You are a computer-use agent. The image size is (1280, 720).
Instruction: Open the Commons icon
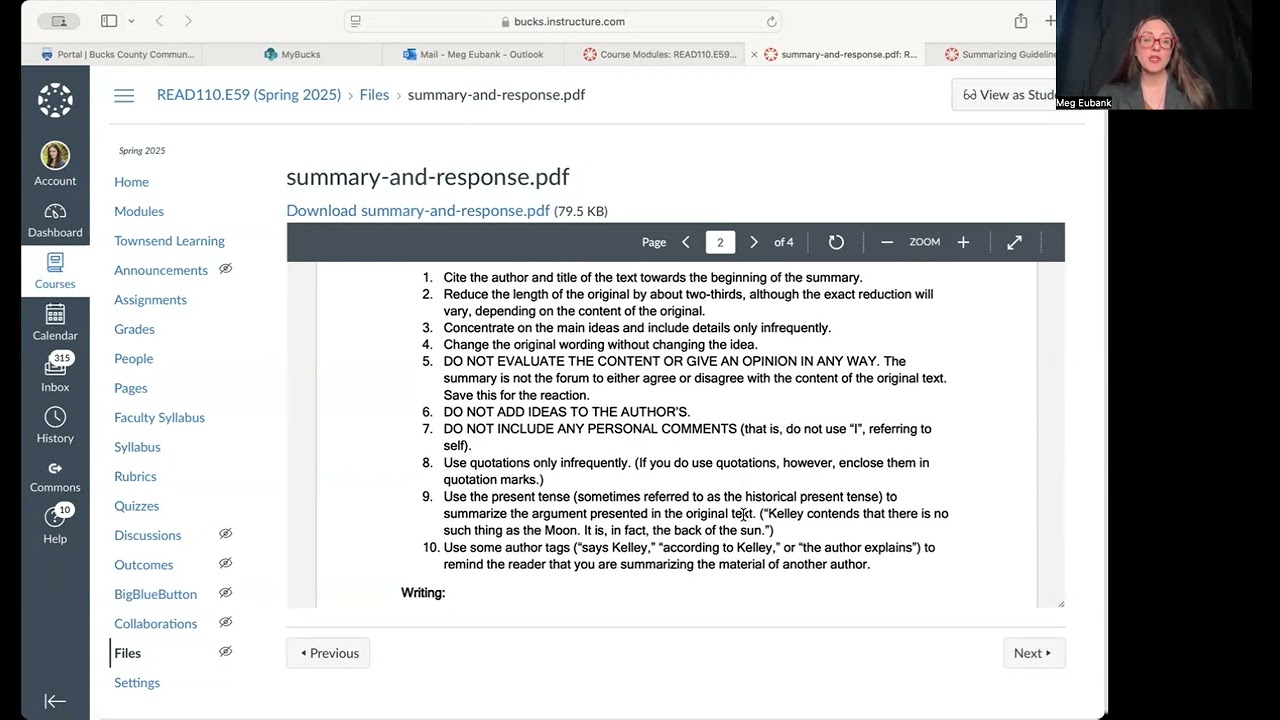55,468
